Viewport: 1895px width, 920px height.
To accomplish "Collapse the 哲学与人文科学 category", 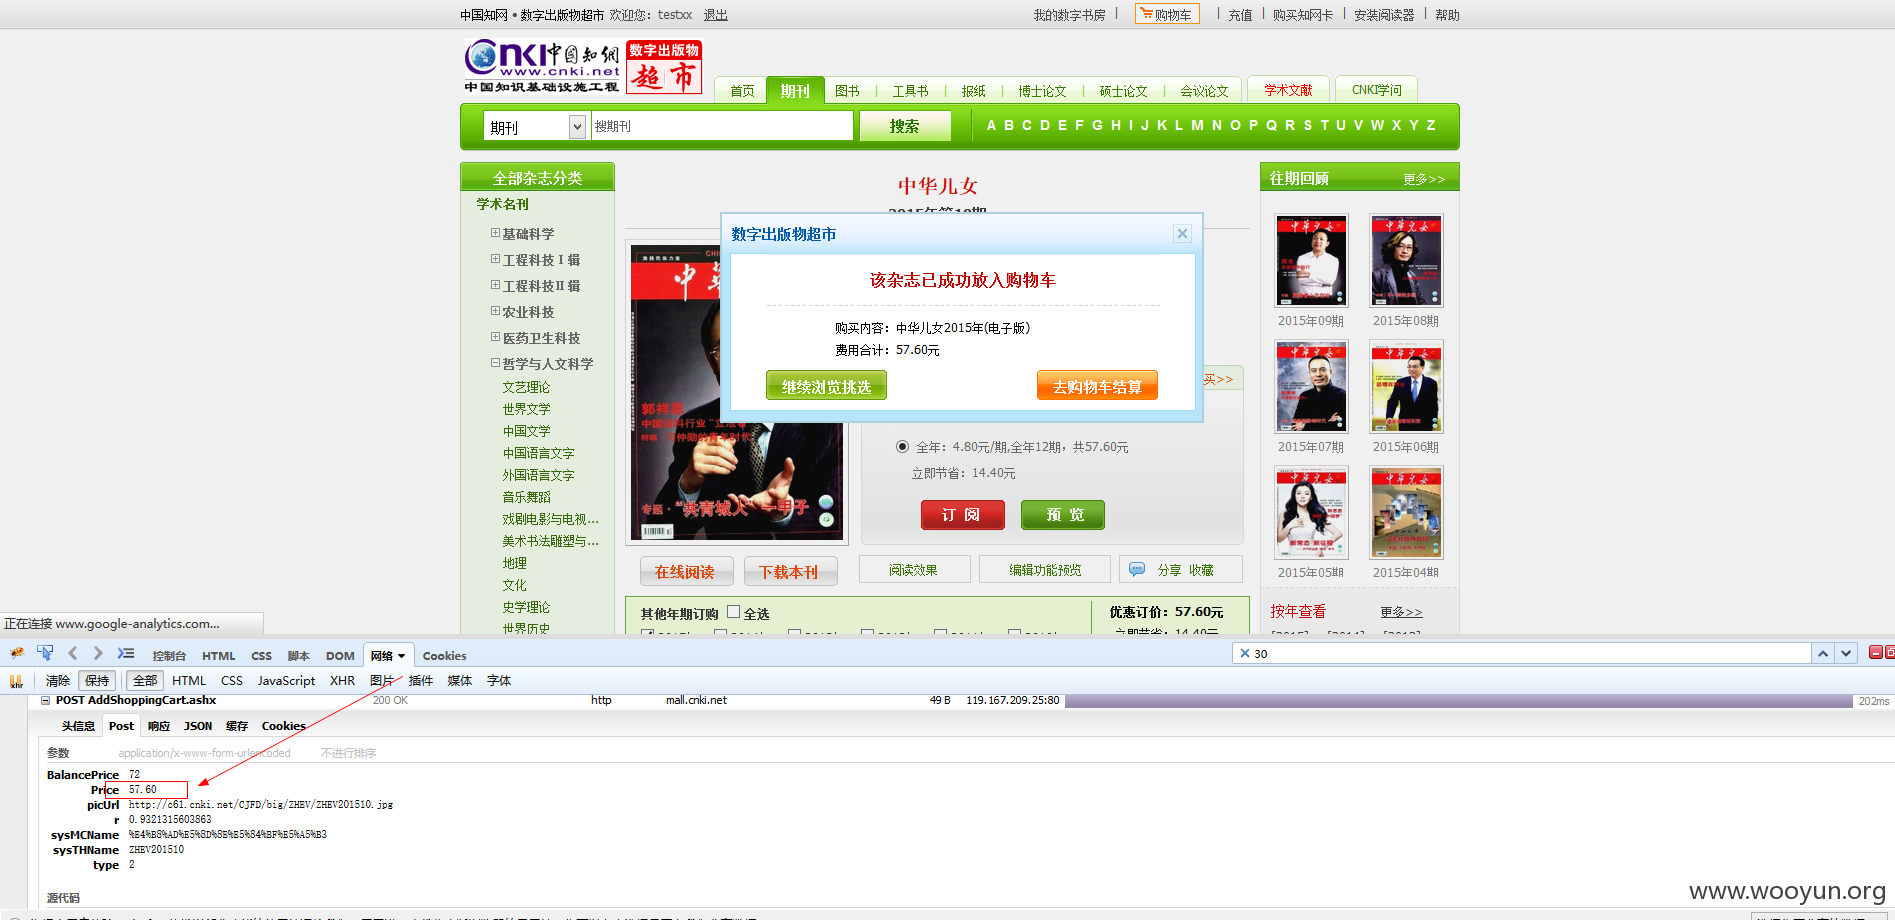I will click(x=495, y=363).
